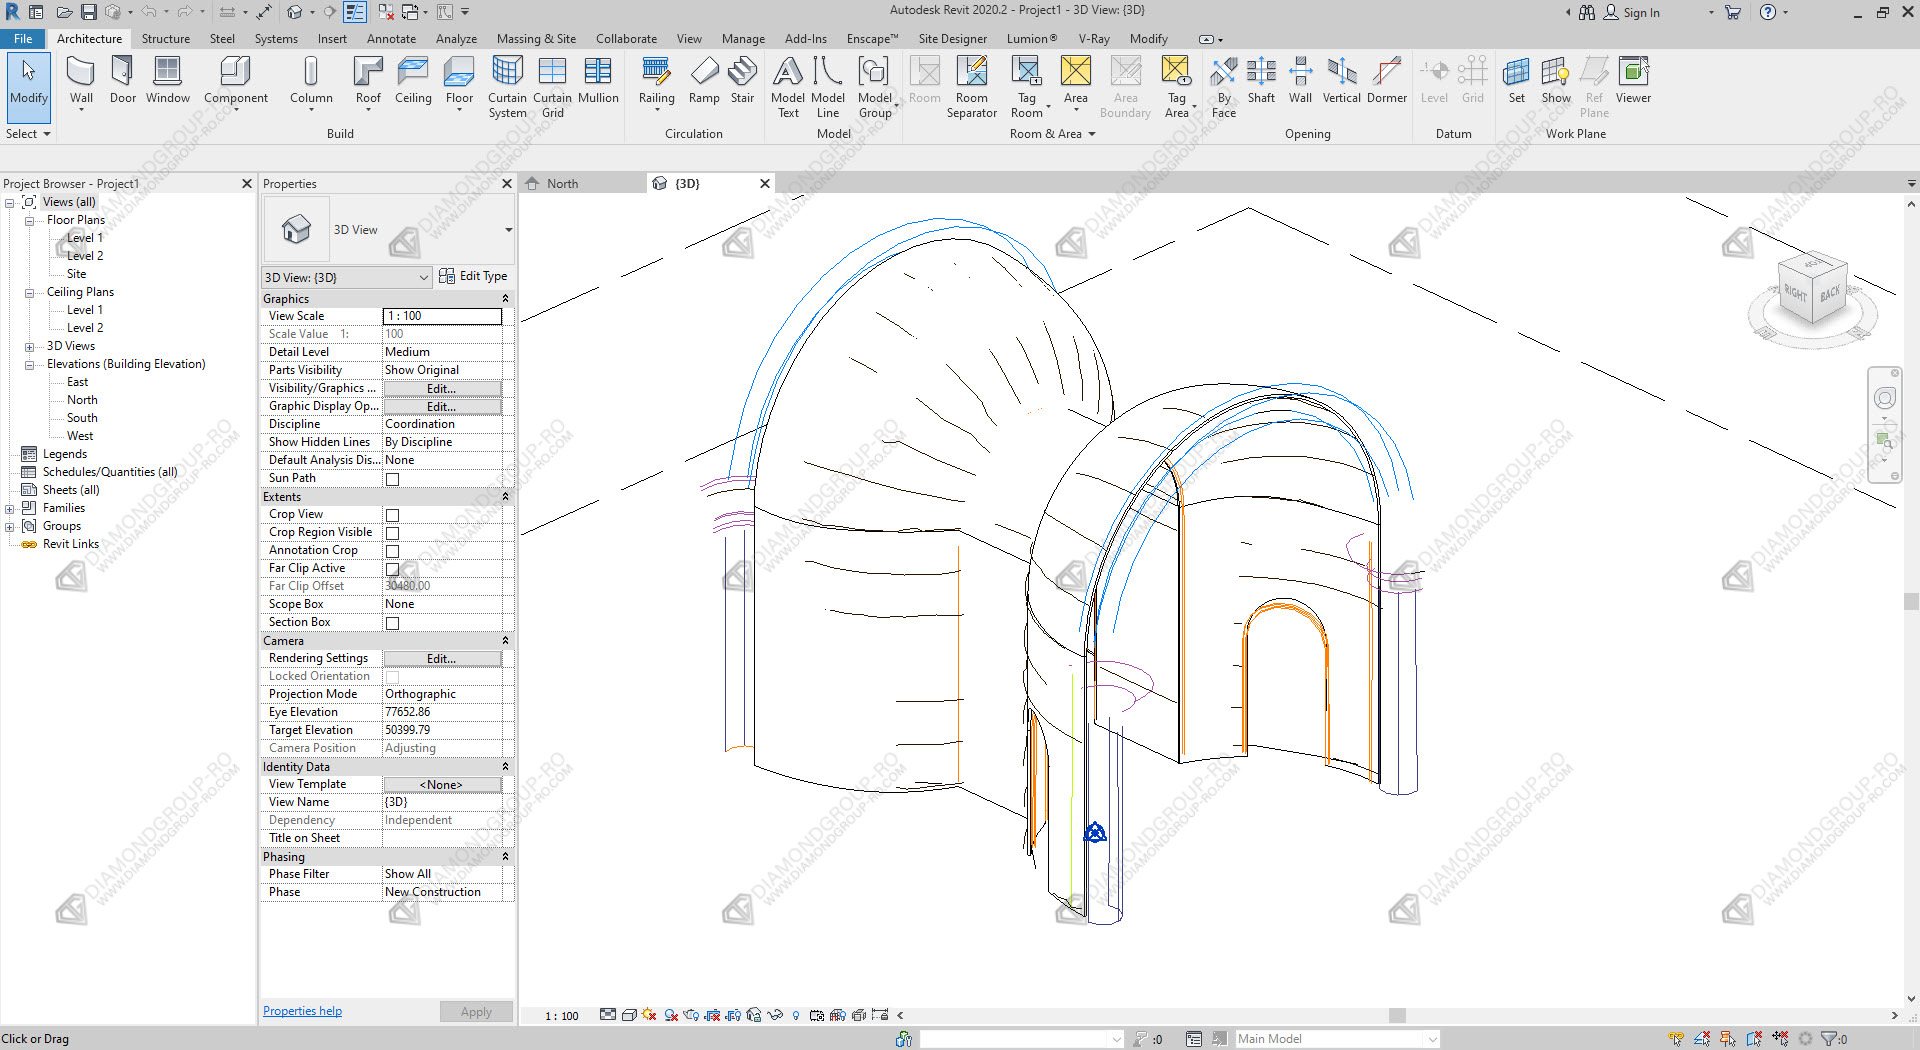
Task: Select the Wall tool in Build panel
Action: 81,81
